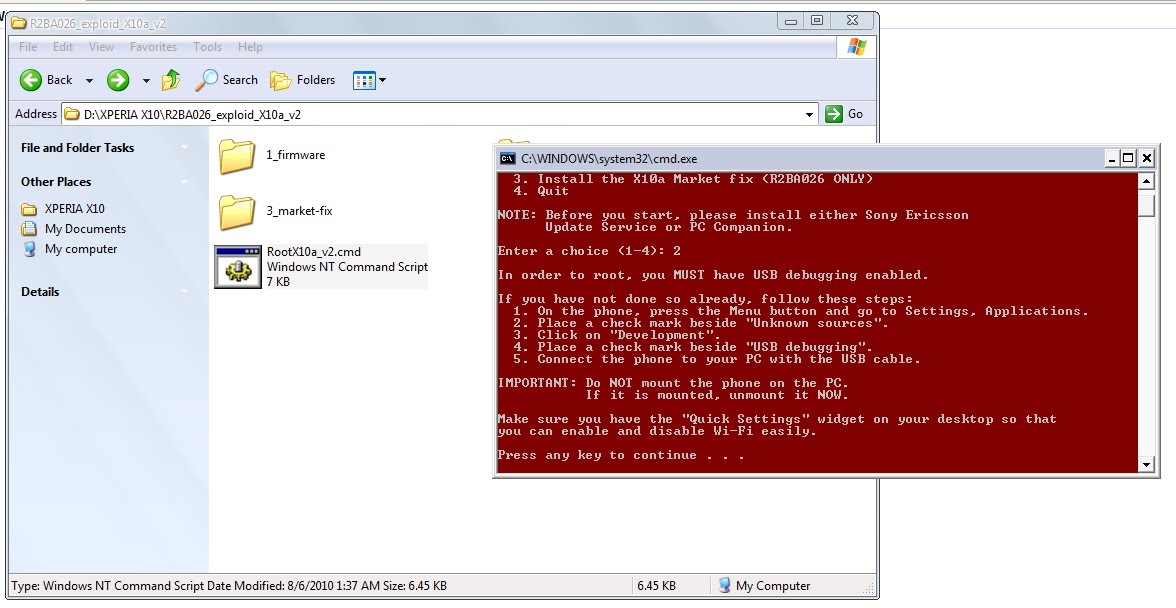Screen dimensions: 1176x608
Task: Click the status bar file type description
Action: point(229,586)
